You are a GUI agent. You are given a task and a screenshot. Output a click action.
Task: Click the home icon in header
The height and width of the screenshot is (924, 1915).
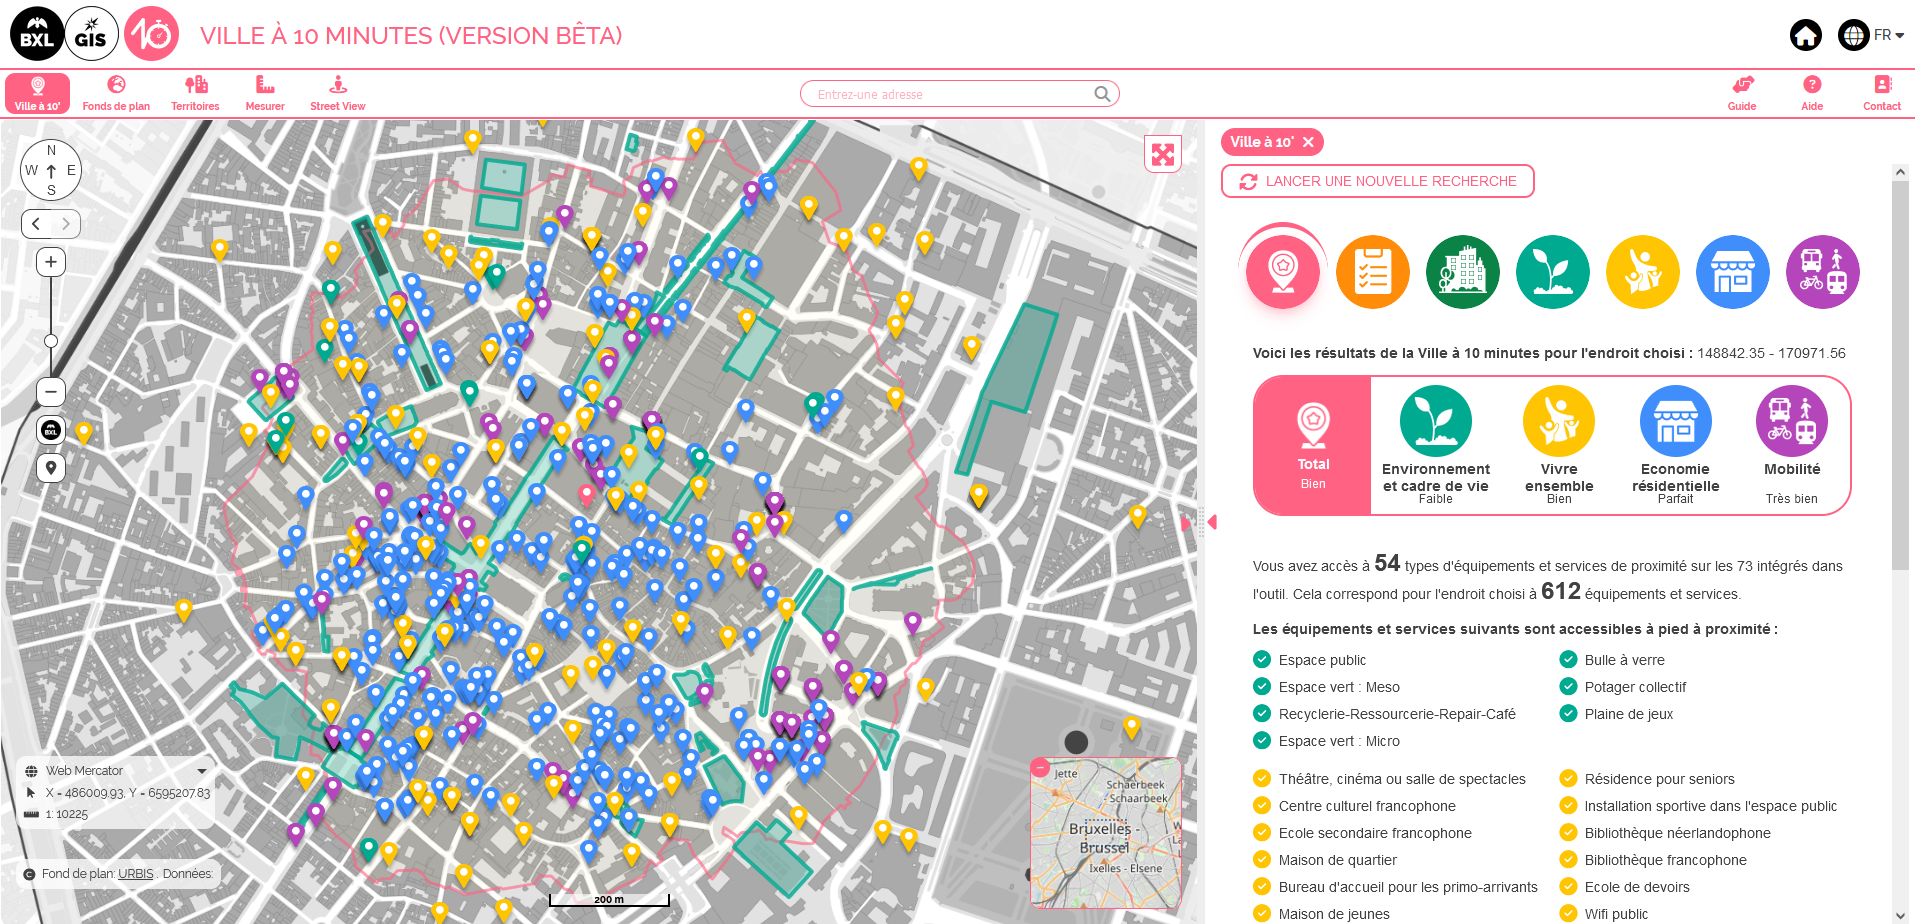1805,35
